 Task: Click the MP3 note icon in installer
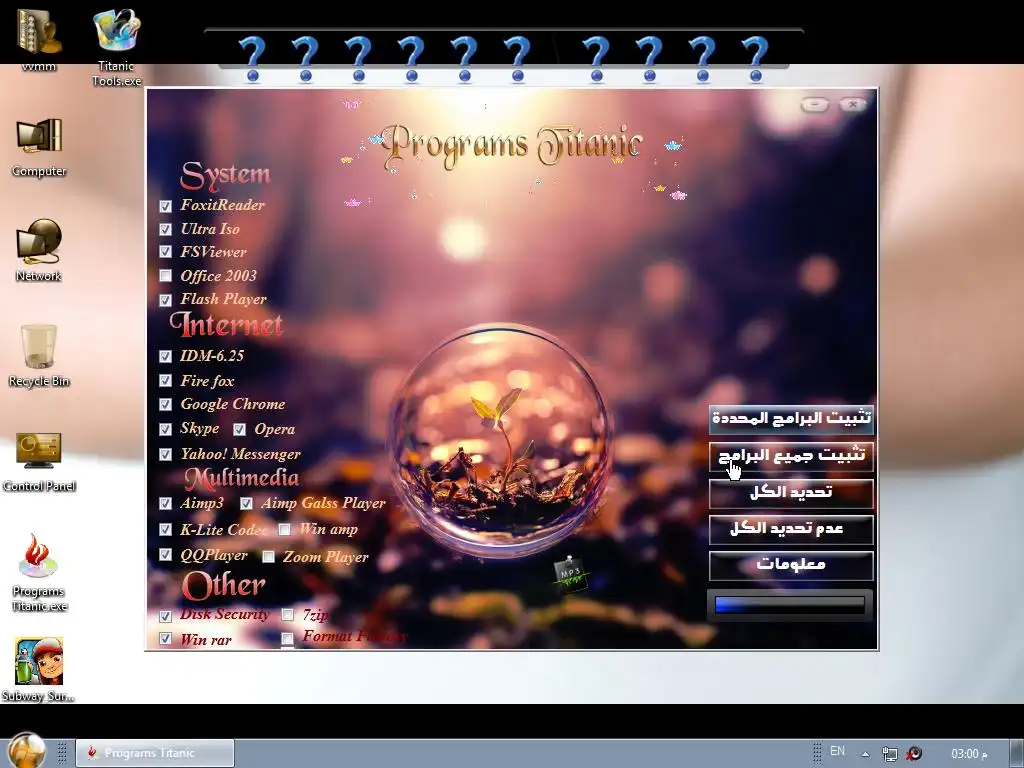[x=570, y=573]
